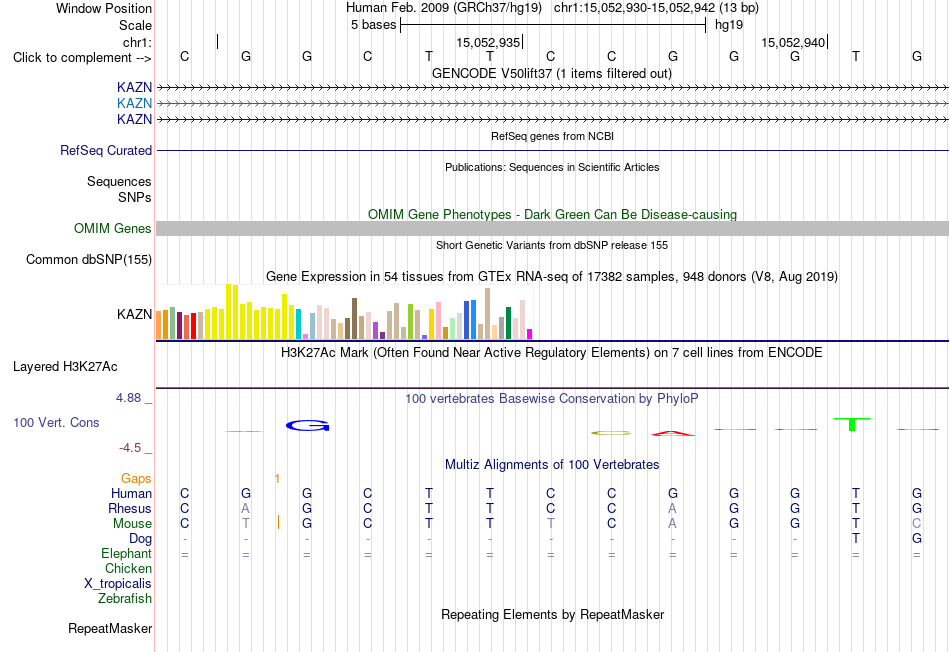Click the Publications Sequences SNPs label

[135, 198]
